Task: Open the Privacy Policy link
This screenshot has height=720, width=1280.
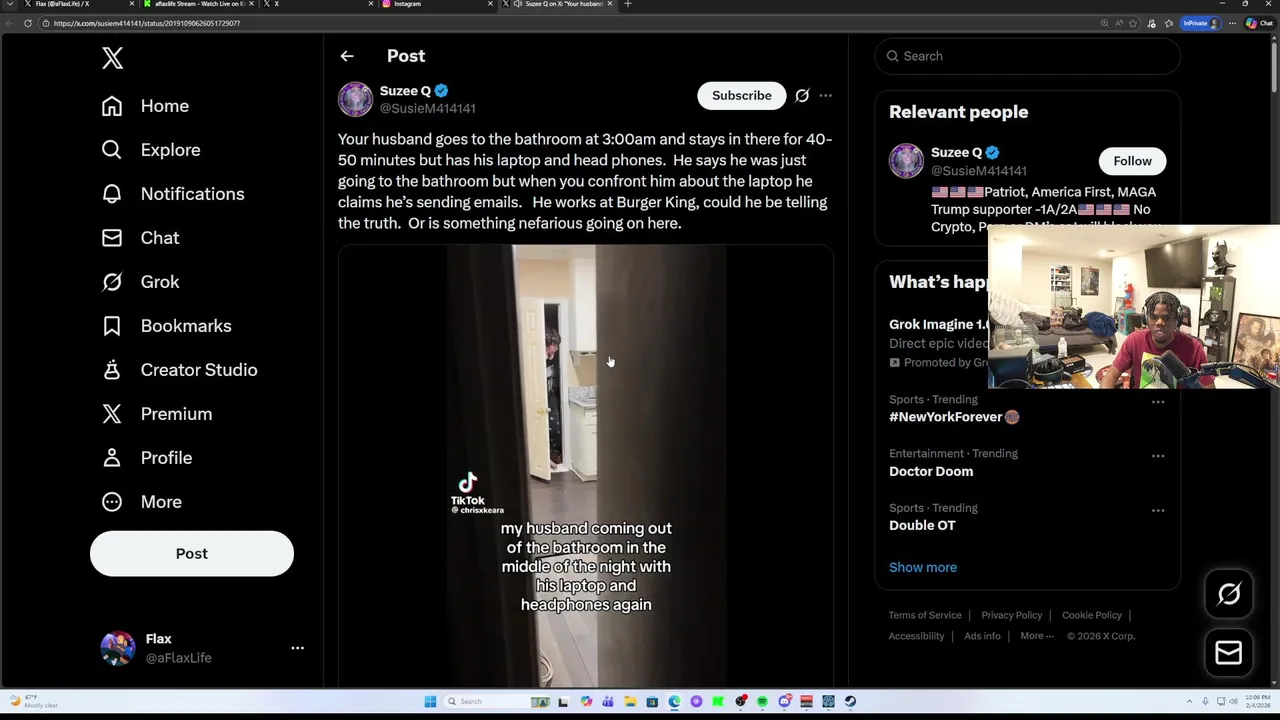Action: click(x=1011, y=615)
